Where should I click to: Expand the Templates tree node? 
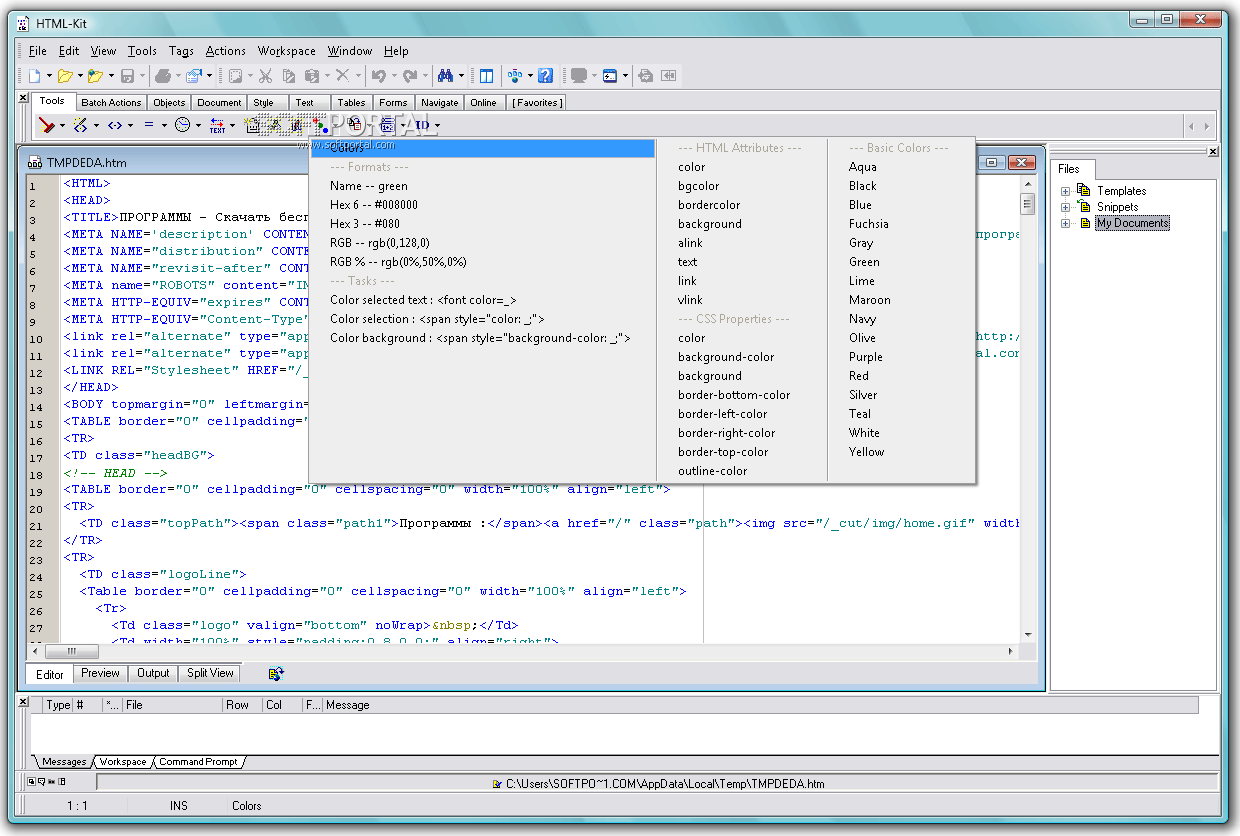(1066, 191)
